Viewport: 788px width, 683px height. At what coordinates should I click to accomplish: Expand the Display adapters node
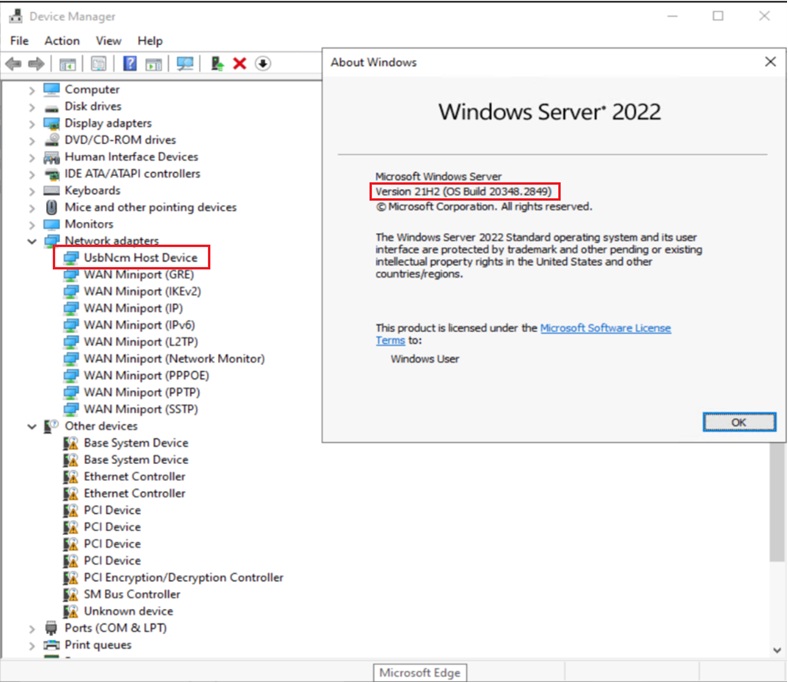pos(32,124)
